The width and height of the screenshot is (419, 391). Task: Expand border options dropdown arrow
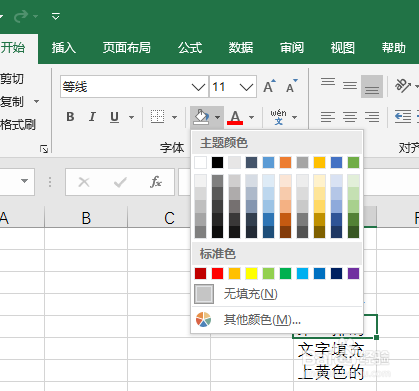click(174, 117)
